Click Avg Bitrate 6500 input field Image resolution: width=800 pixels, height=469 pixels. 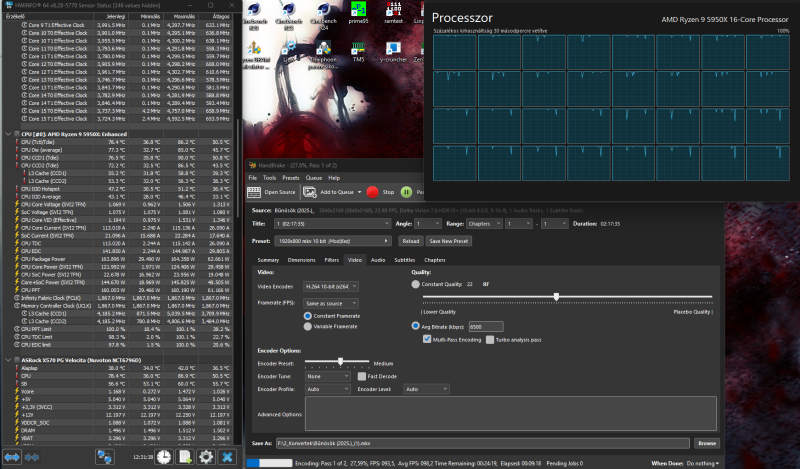486,327
